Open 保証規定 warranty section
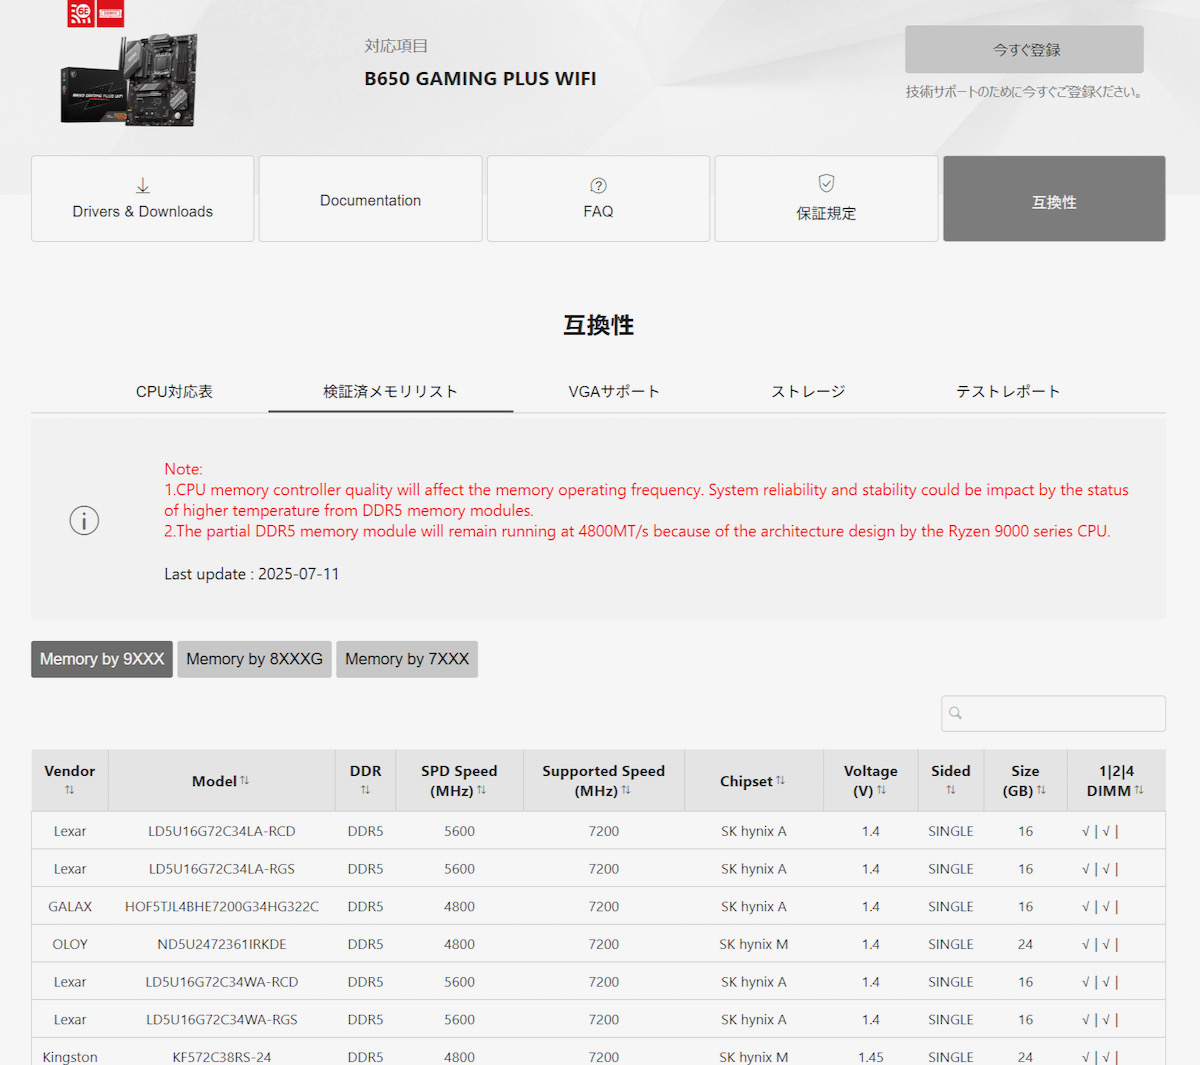 point(826,198)
